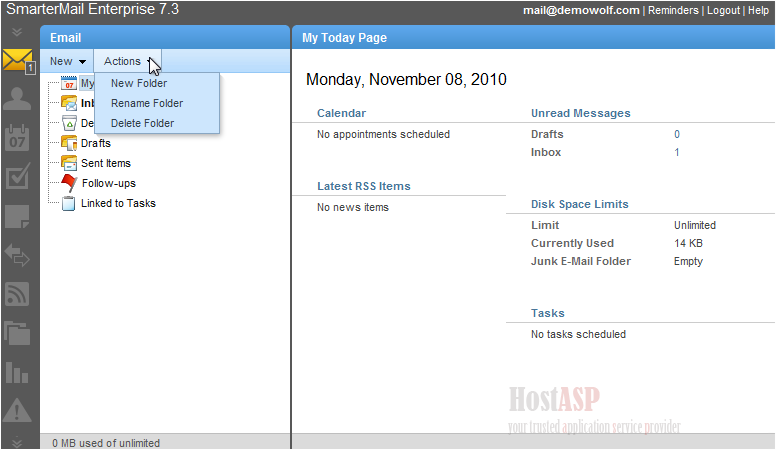The height and width of the screenshot is (450, 776).
Task: Choose New Folder from Actions menu
Action: pos(139,83)
